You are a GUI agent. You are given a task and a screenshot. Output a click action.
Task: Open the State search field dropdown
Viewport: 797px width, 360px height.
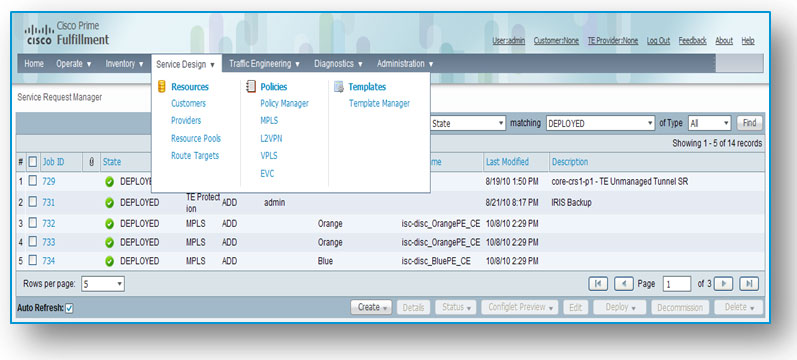pyautogui.click(x=468, y=123)
